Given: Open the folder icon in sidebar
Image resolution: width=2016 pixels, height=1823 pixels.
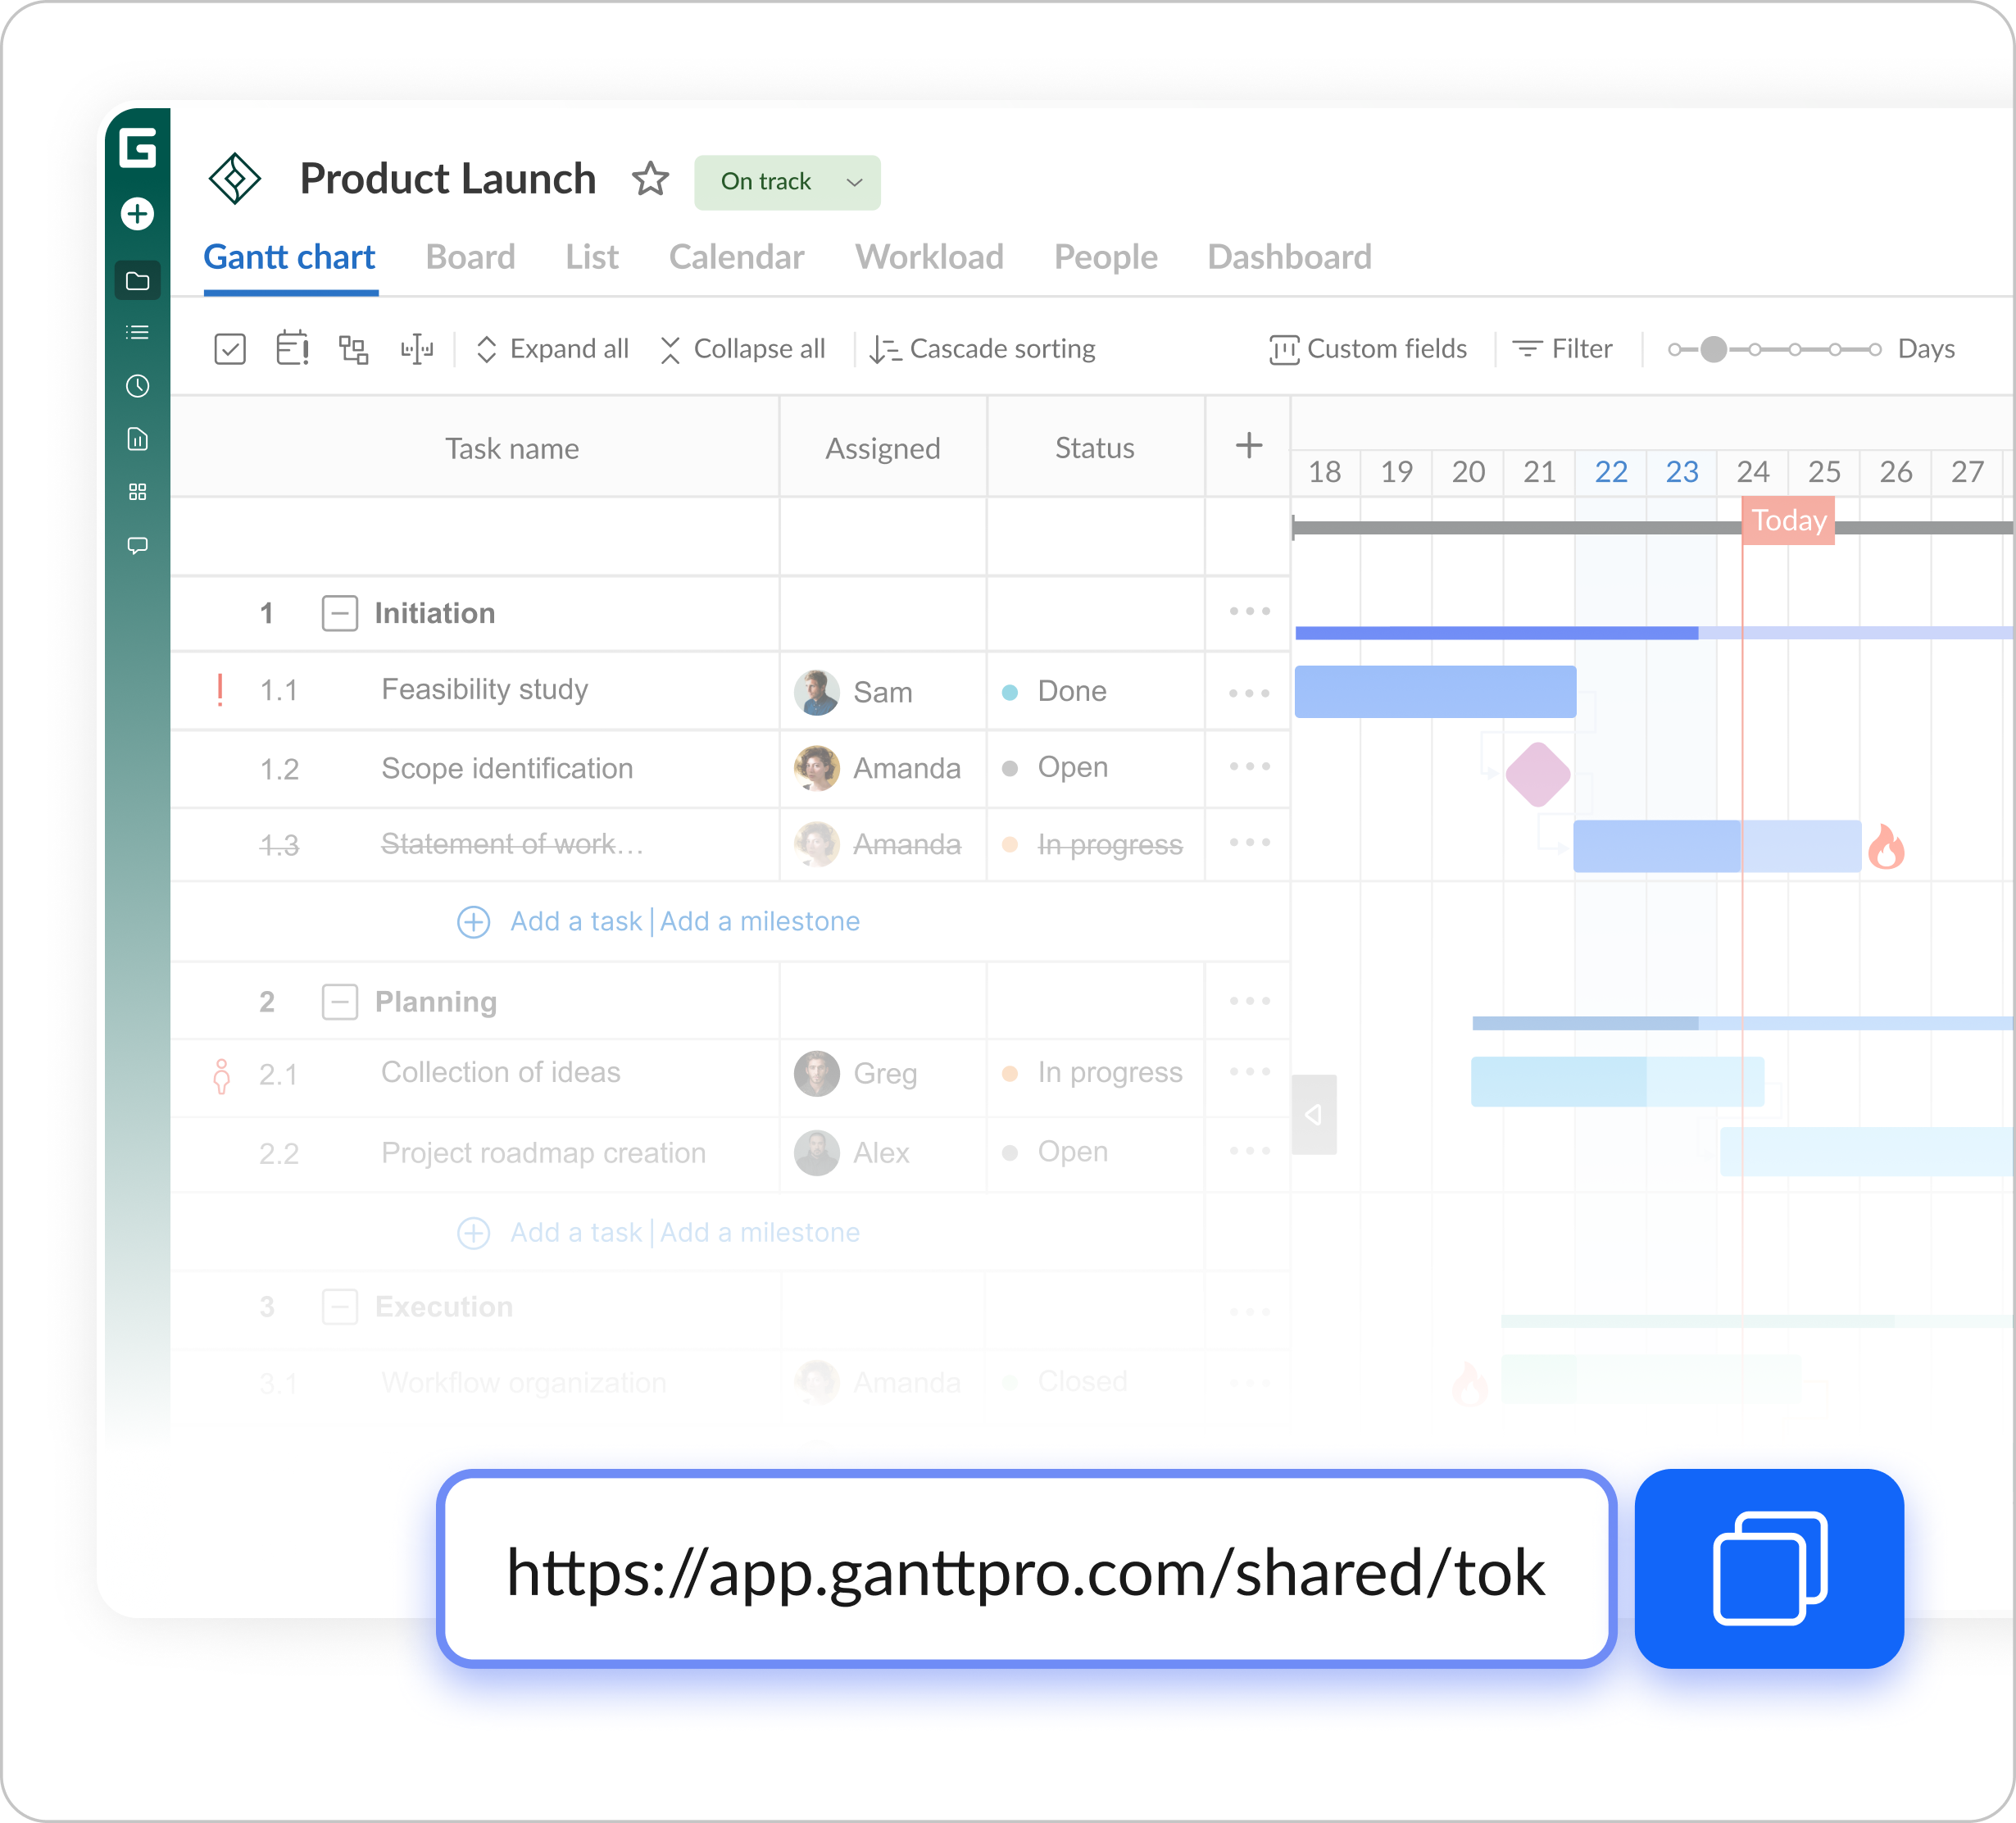Looking at the screenshot, I should tap(137, 281).
